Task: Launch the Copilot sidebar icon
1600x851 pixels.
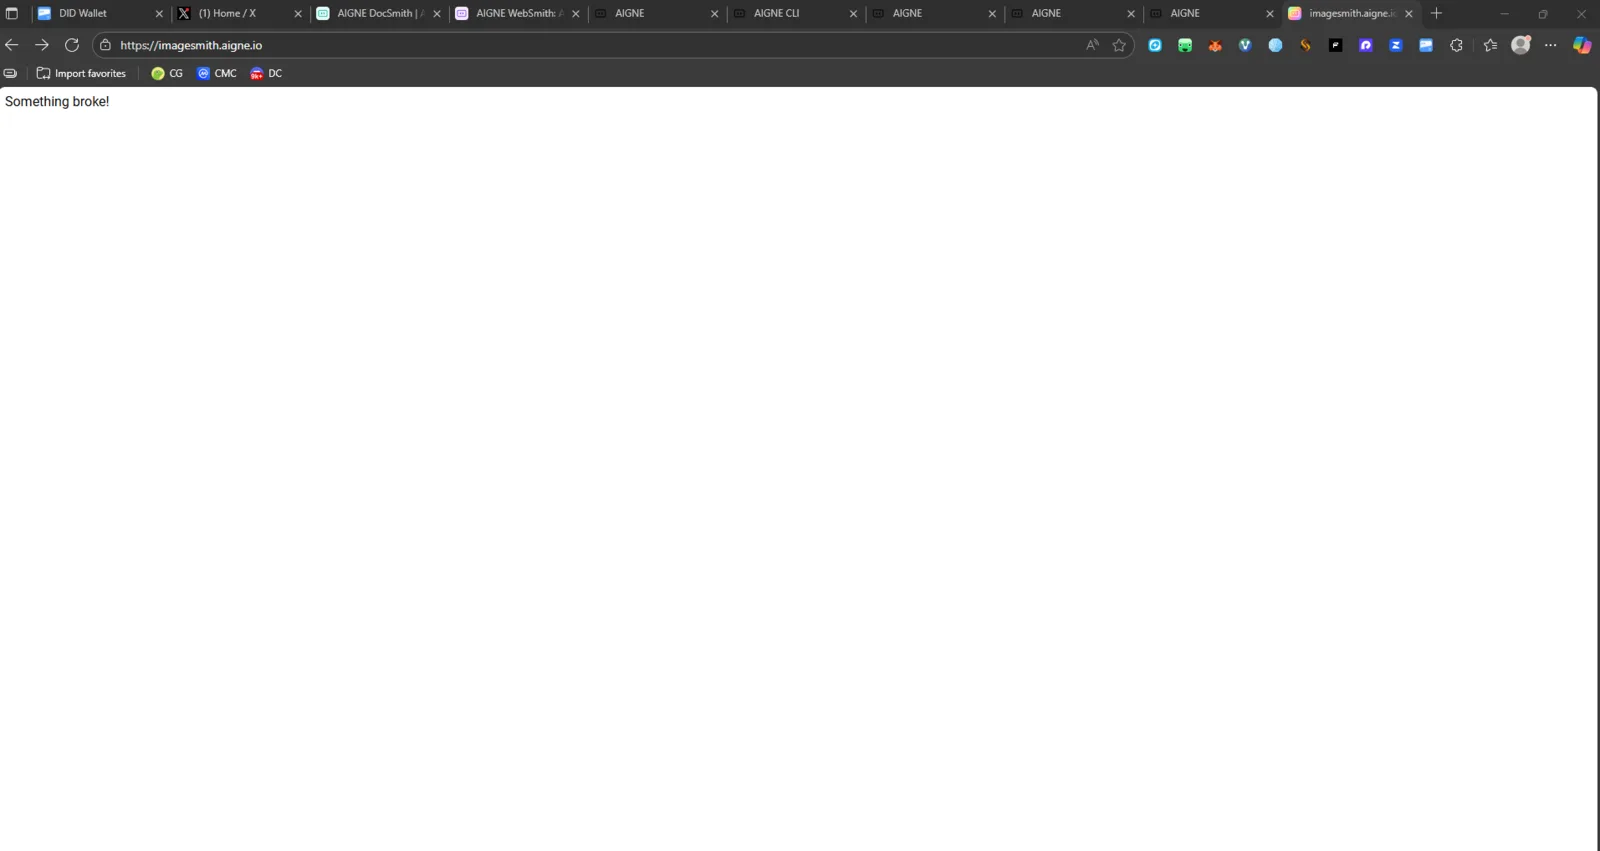Action: (x=1582, y=45)
